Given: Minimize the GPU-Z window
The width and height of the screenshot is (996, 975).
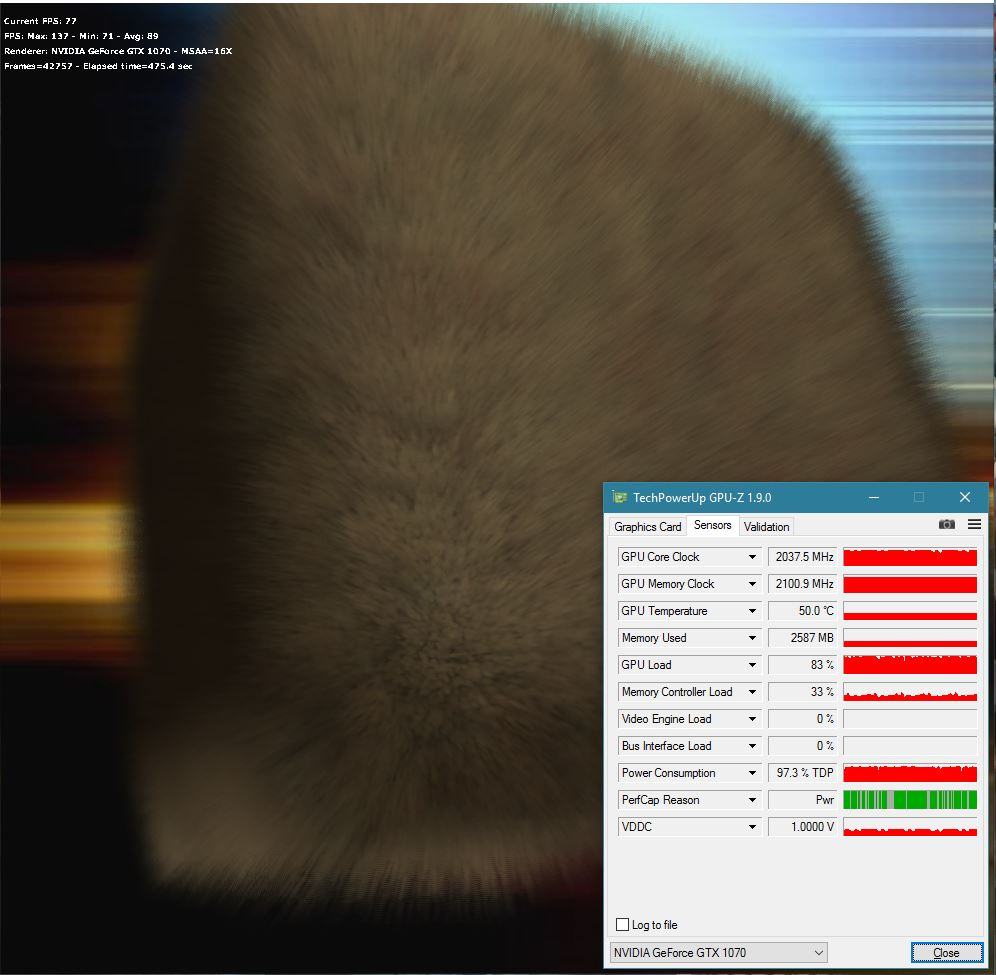Looking at the screenshot, I should [874, 497].
